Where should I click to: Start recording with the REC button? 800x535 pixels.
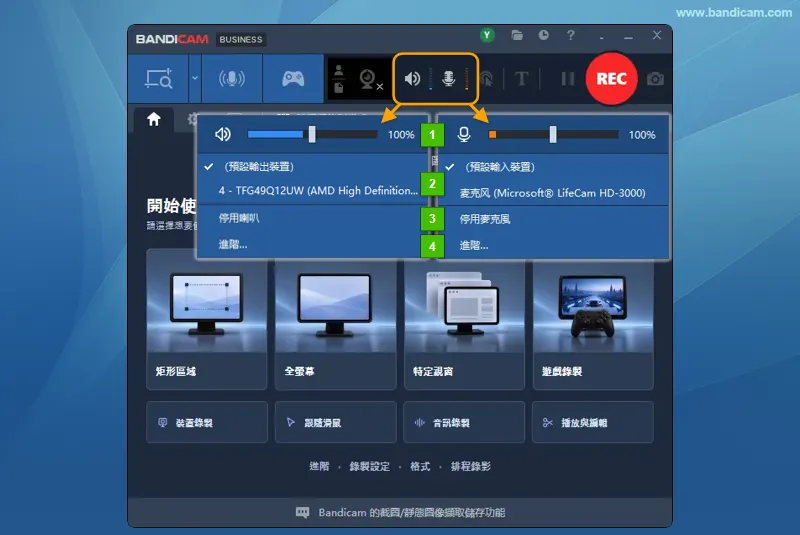pyautogui.click(x=611, y=79)
